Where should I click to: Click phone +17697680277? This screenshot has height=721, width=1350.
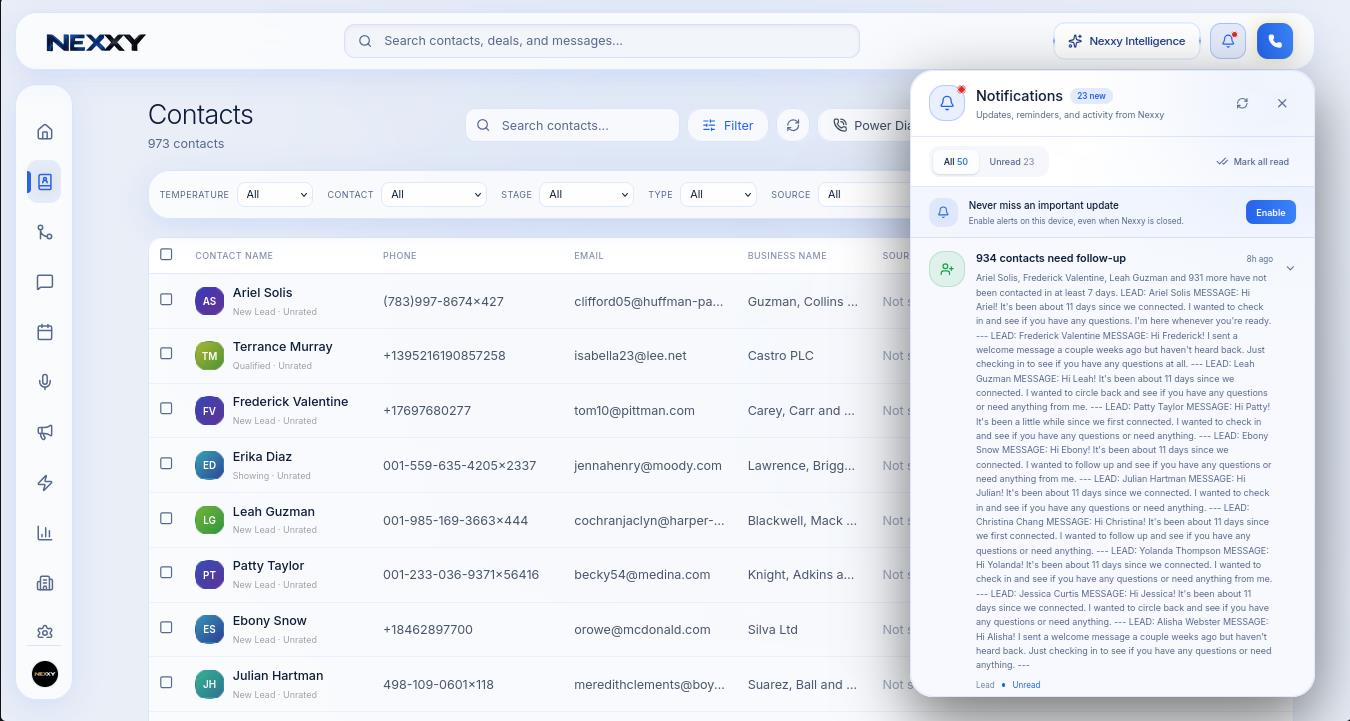(x=427, y=410)
